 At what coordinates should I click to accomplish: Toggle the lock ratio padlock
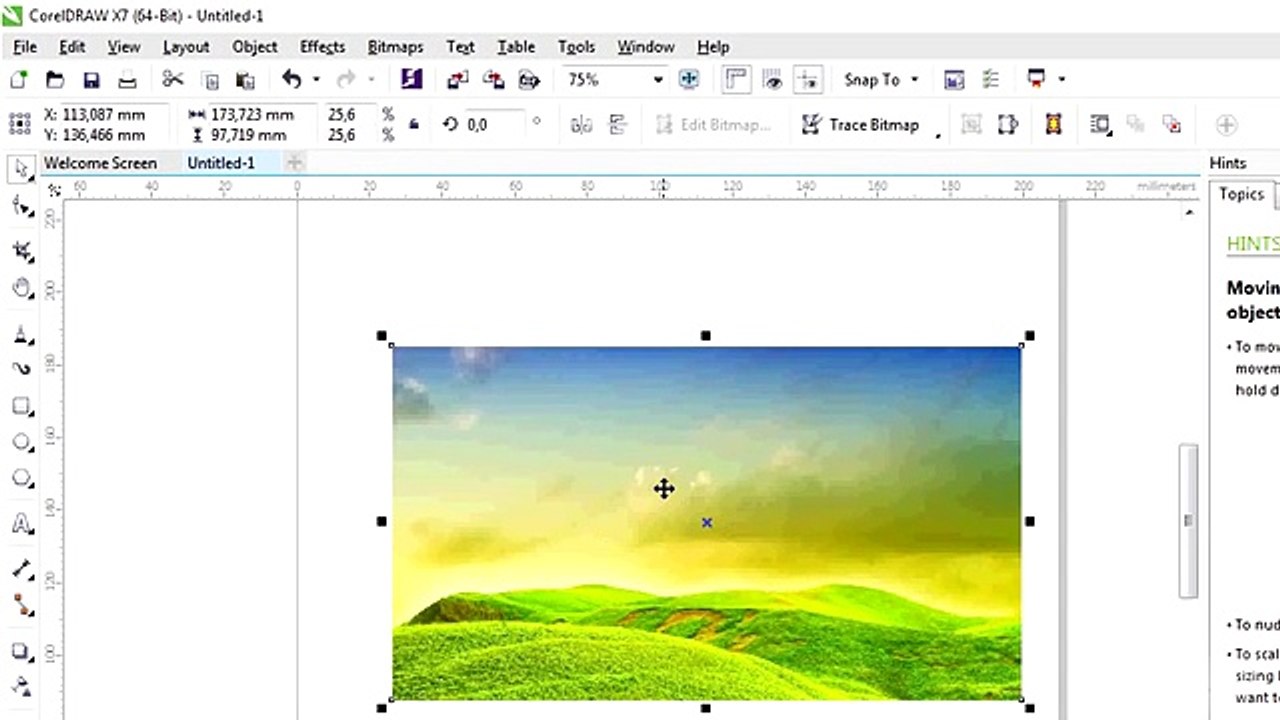[414, 124]
